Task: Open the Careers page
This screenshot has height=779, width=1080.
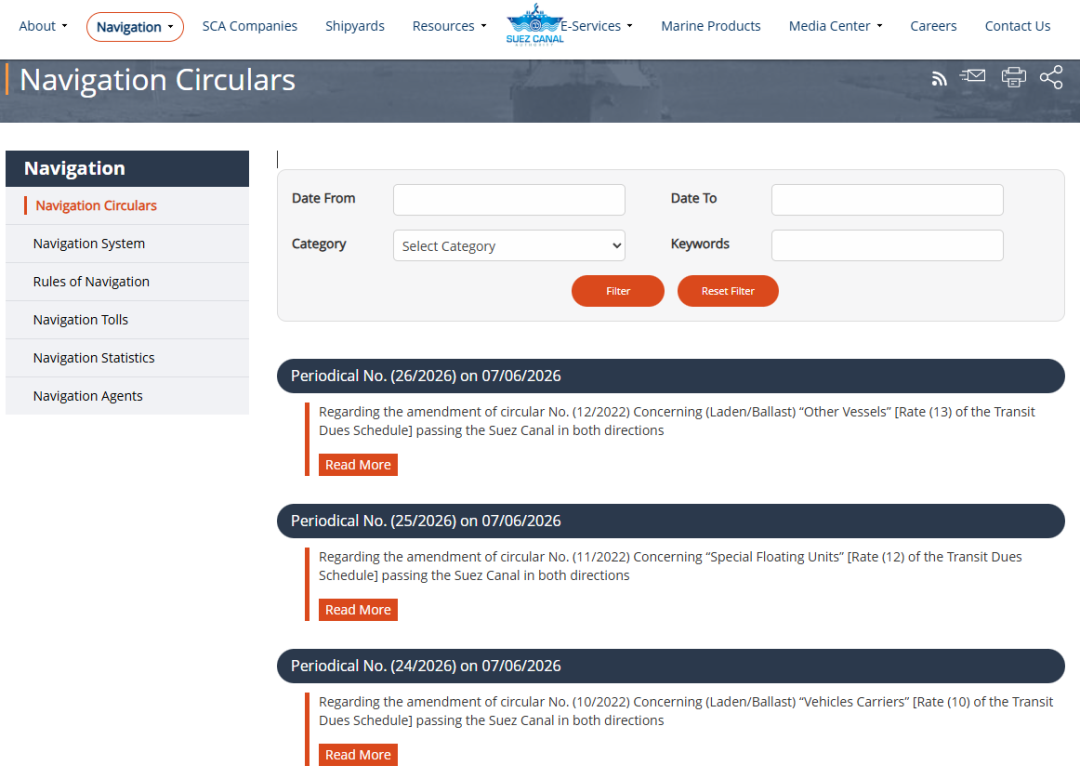Action: point(933,26)
